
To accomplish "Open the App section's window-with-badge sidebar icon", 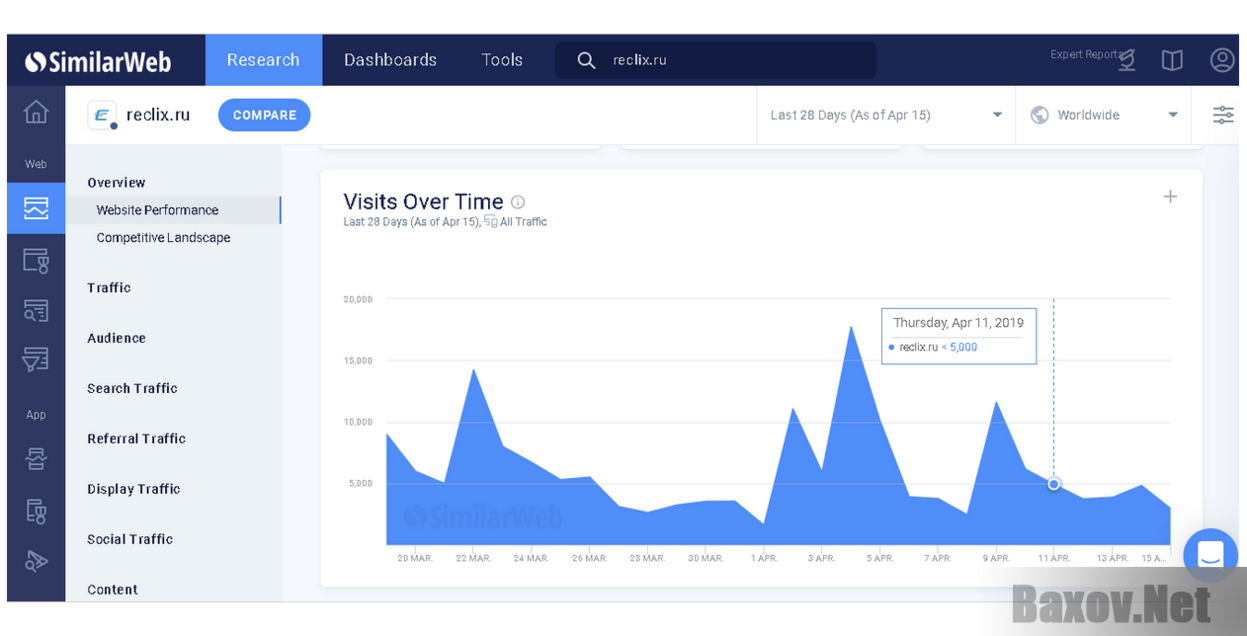I will coord(36,511).
